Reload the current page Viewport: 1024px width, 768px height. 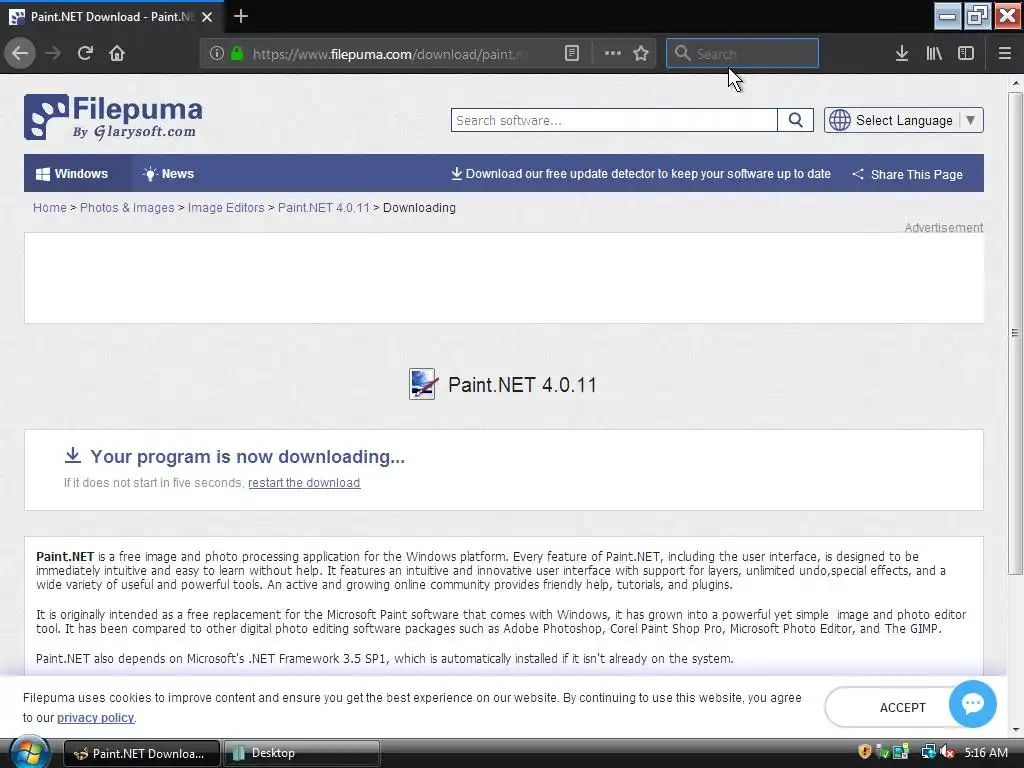(x=85, y=53)
